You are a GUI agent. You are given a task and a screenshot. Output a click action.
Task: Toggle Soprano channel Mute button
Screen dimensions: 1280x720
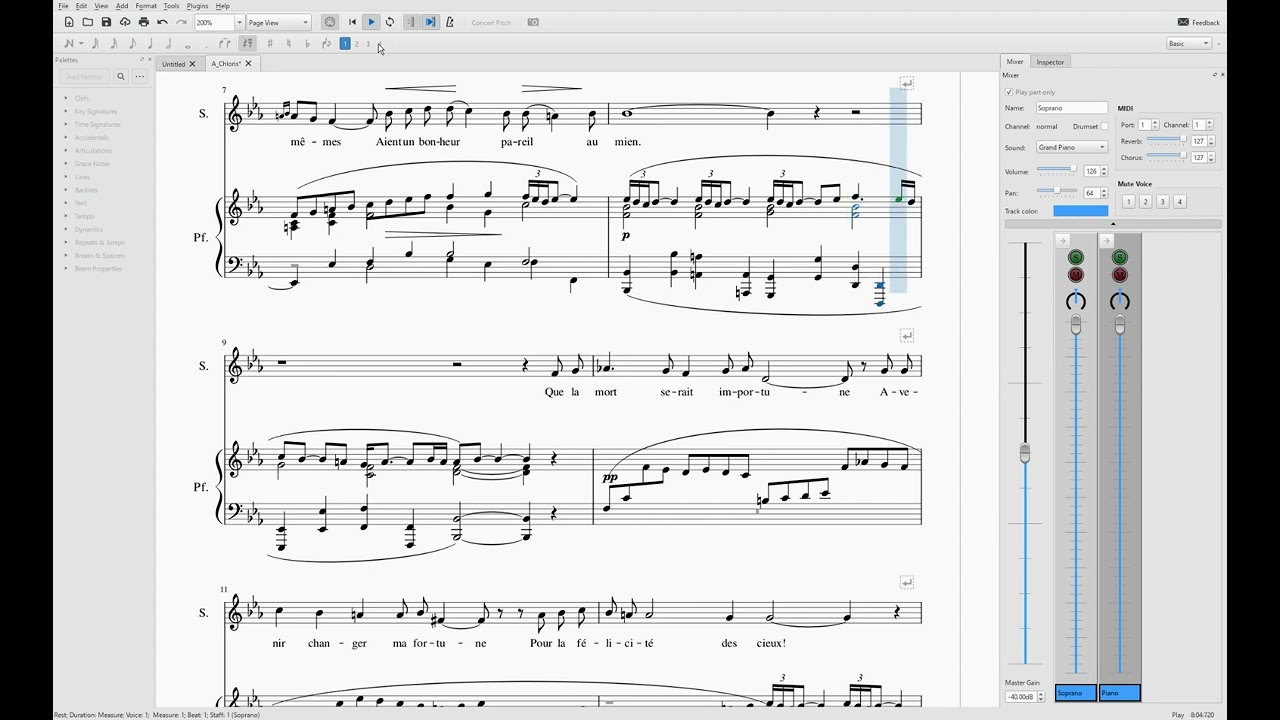pyautogui.click(x=1076, y=274)
